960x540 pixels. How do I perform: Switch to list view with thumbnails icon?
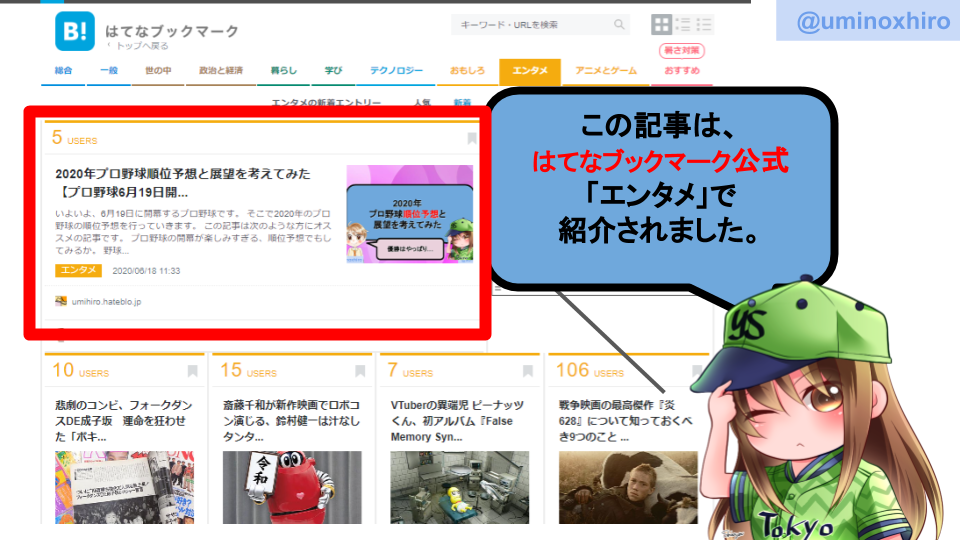pos(683,24)
